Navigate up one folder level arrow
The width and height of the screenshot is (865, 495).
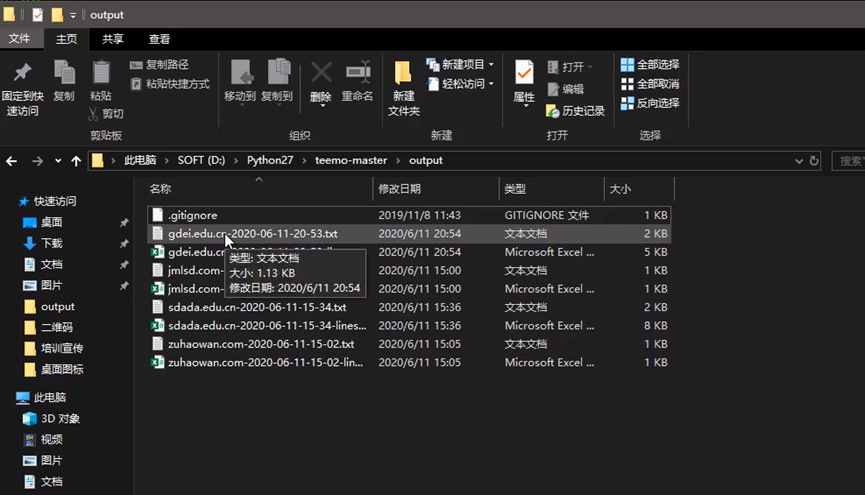(76, 161)
